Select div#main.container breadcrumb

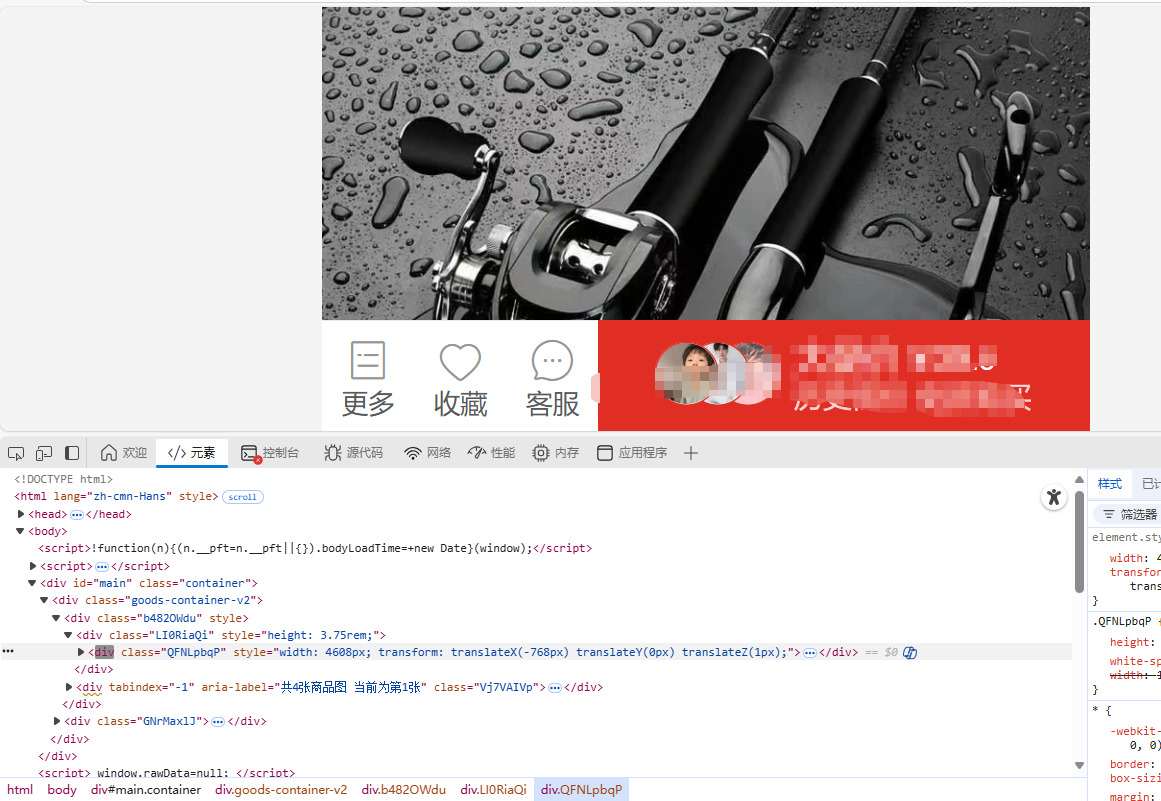146,789
